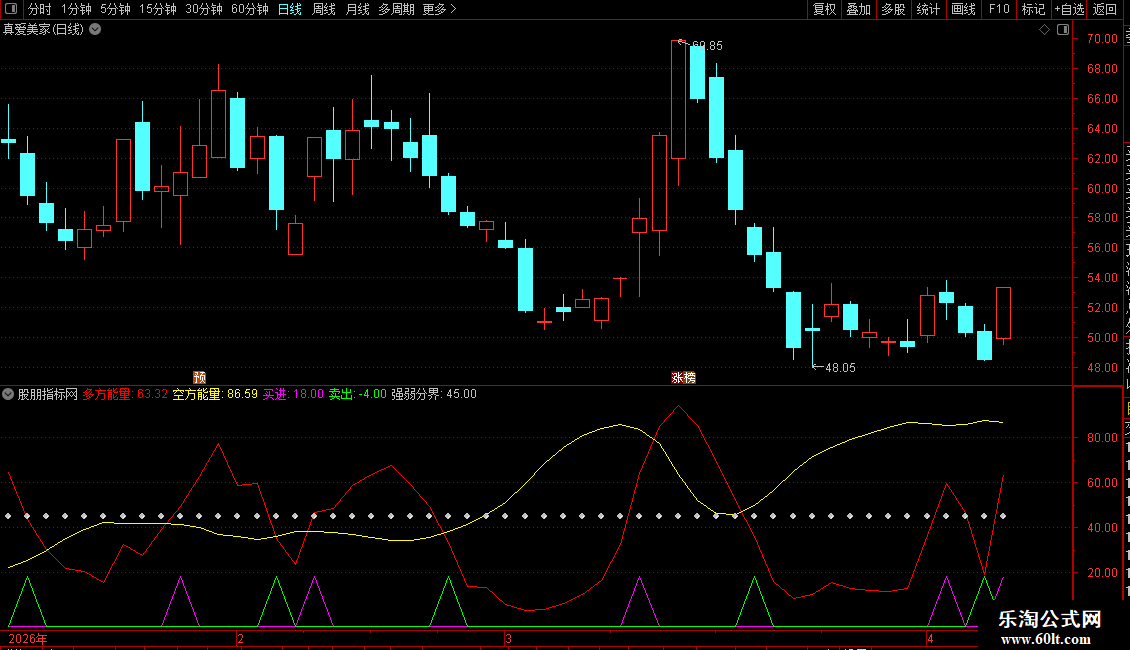This screenshot has height=650, width=1130.
Task: Switch to 分时 intraday view
Action: pyautogui.click(x=40, y=9)
